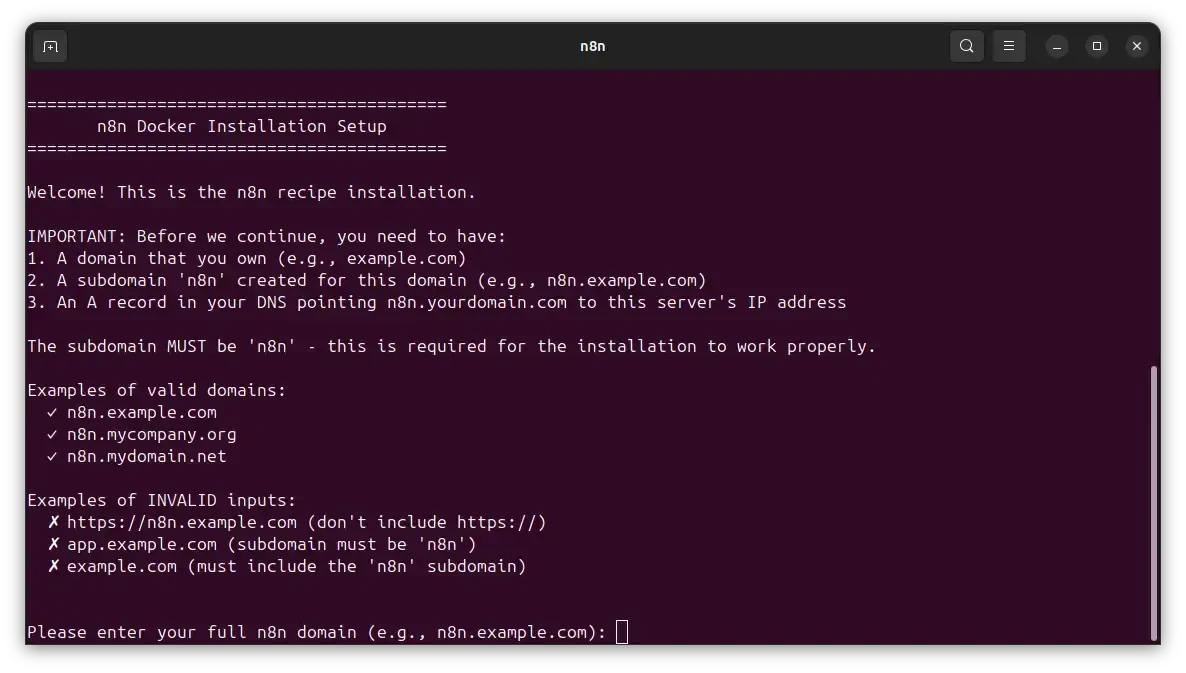Screen dimensions: 1186x673
Task: Click X mark beside https://n8n.example.com
Action: coord(53,522)
